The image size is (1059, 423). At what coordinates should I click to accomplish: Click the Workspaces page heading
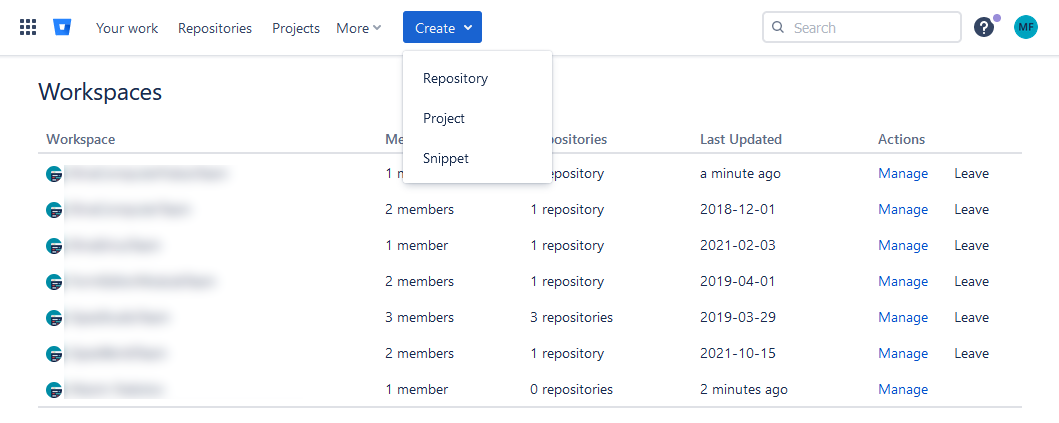point(100,91)
